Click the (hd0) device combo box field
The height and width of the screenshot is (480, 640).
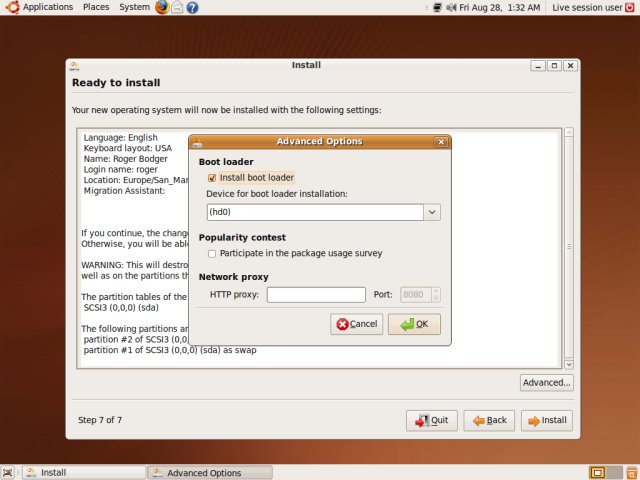(x=315, y=212)
